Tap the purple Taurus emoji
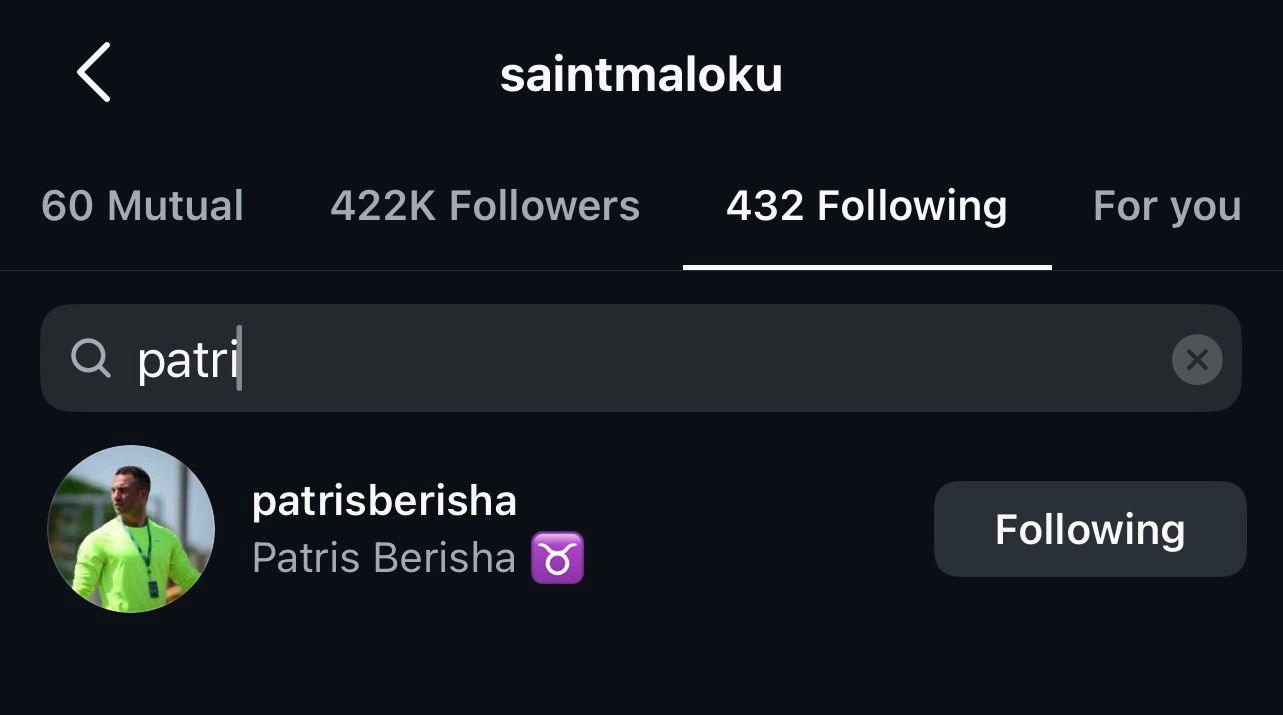1283x715 pixels. tap(557, 558)
